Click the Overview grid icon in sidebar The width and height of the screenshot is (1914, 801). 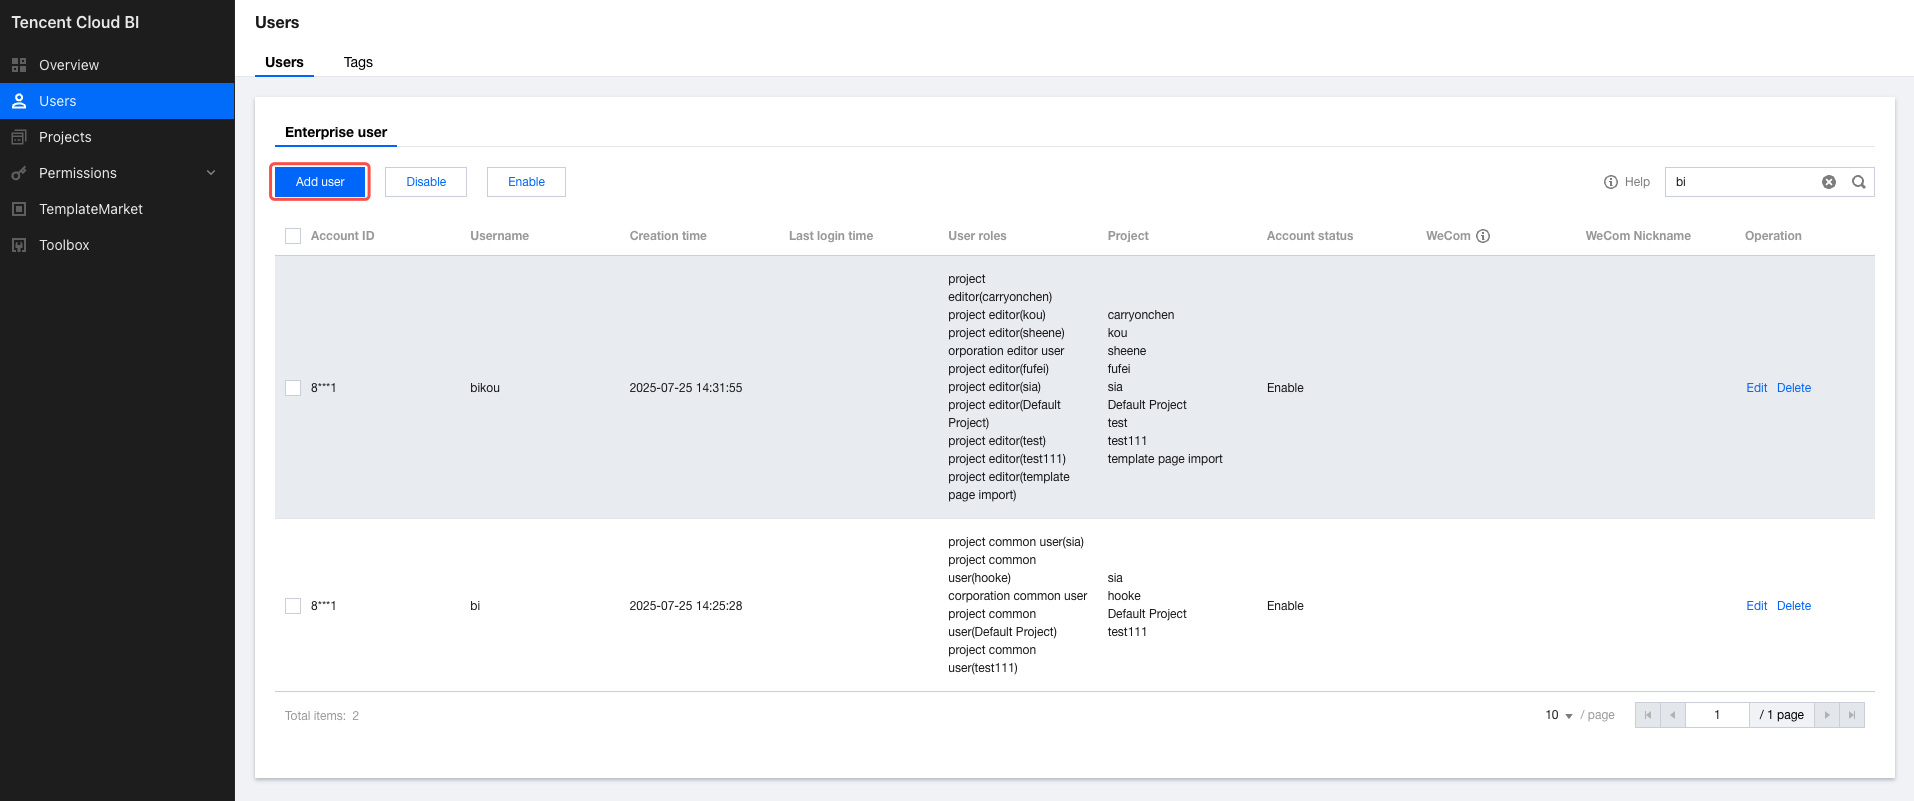pos(19,65)
